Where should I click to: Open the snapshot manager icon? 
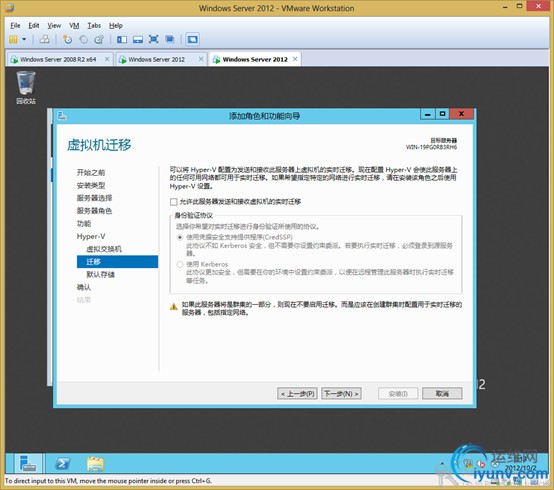pos(99,39)
